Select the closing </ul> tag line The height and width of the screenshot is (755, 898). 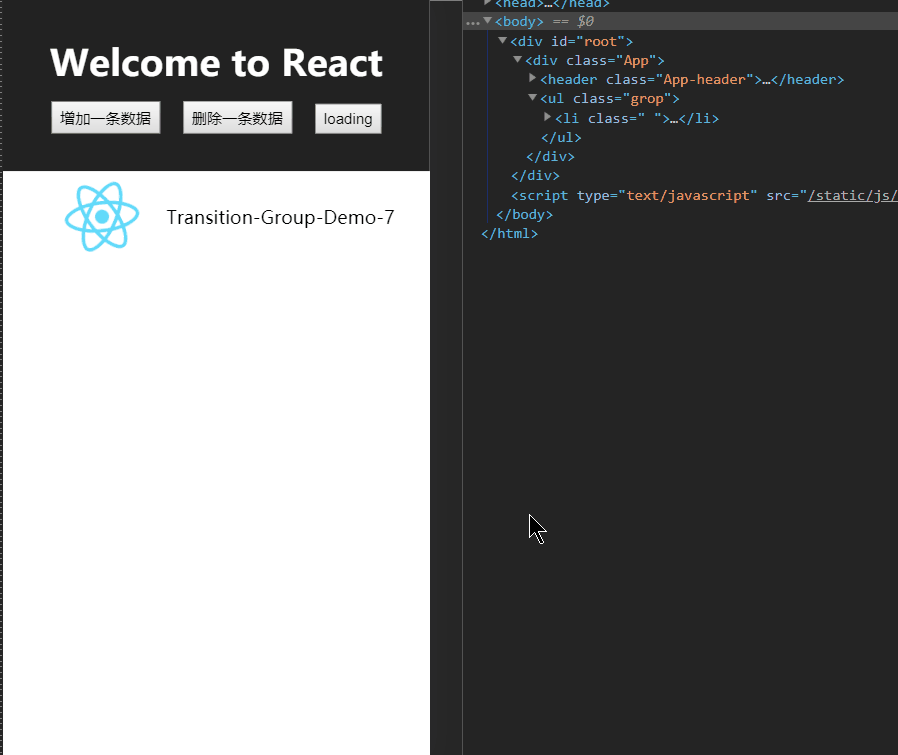pos(561,137)
